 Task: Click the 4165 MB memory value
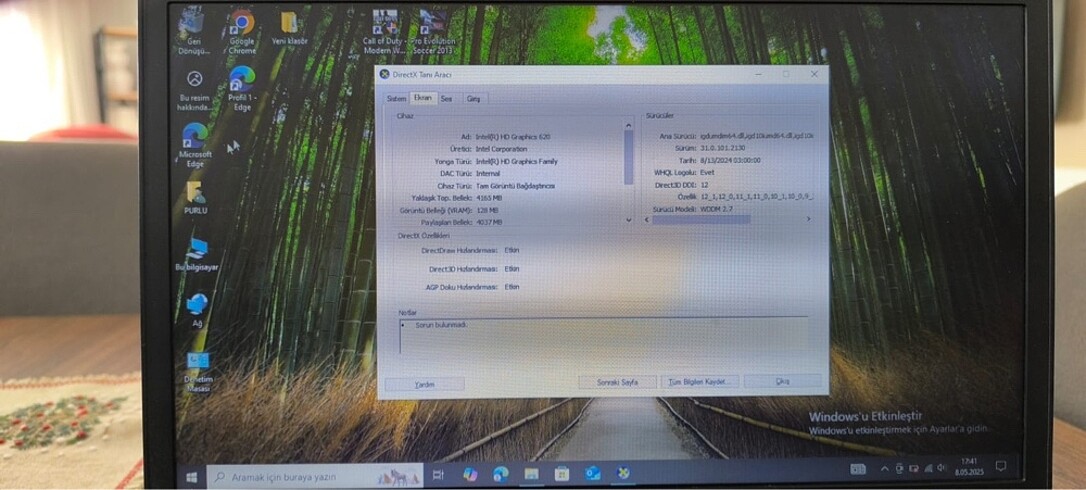pyautogui.click(x=489, y=198)
